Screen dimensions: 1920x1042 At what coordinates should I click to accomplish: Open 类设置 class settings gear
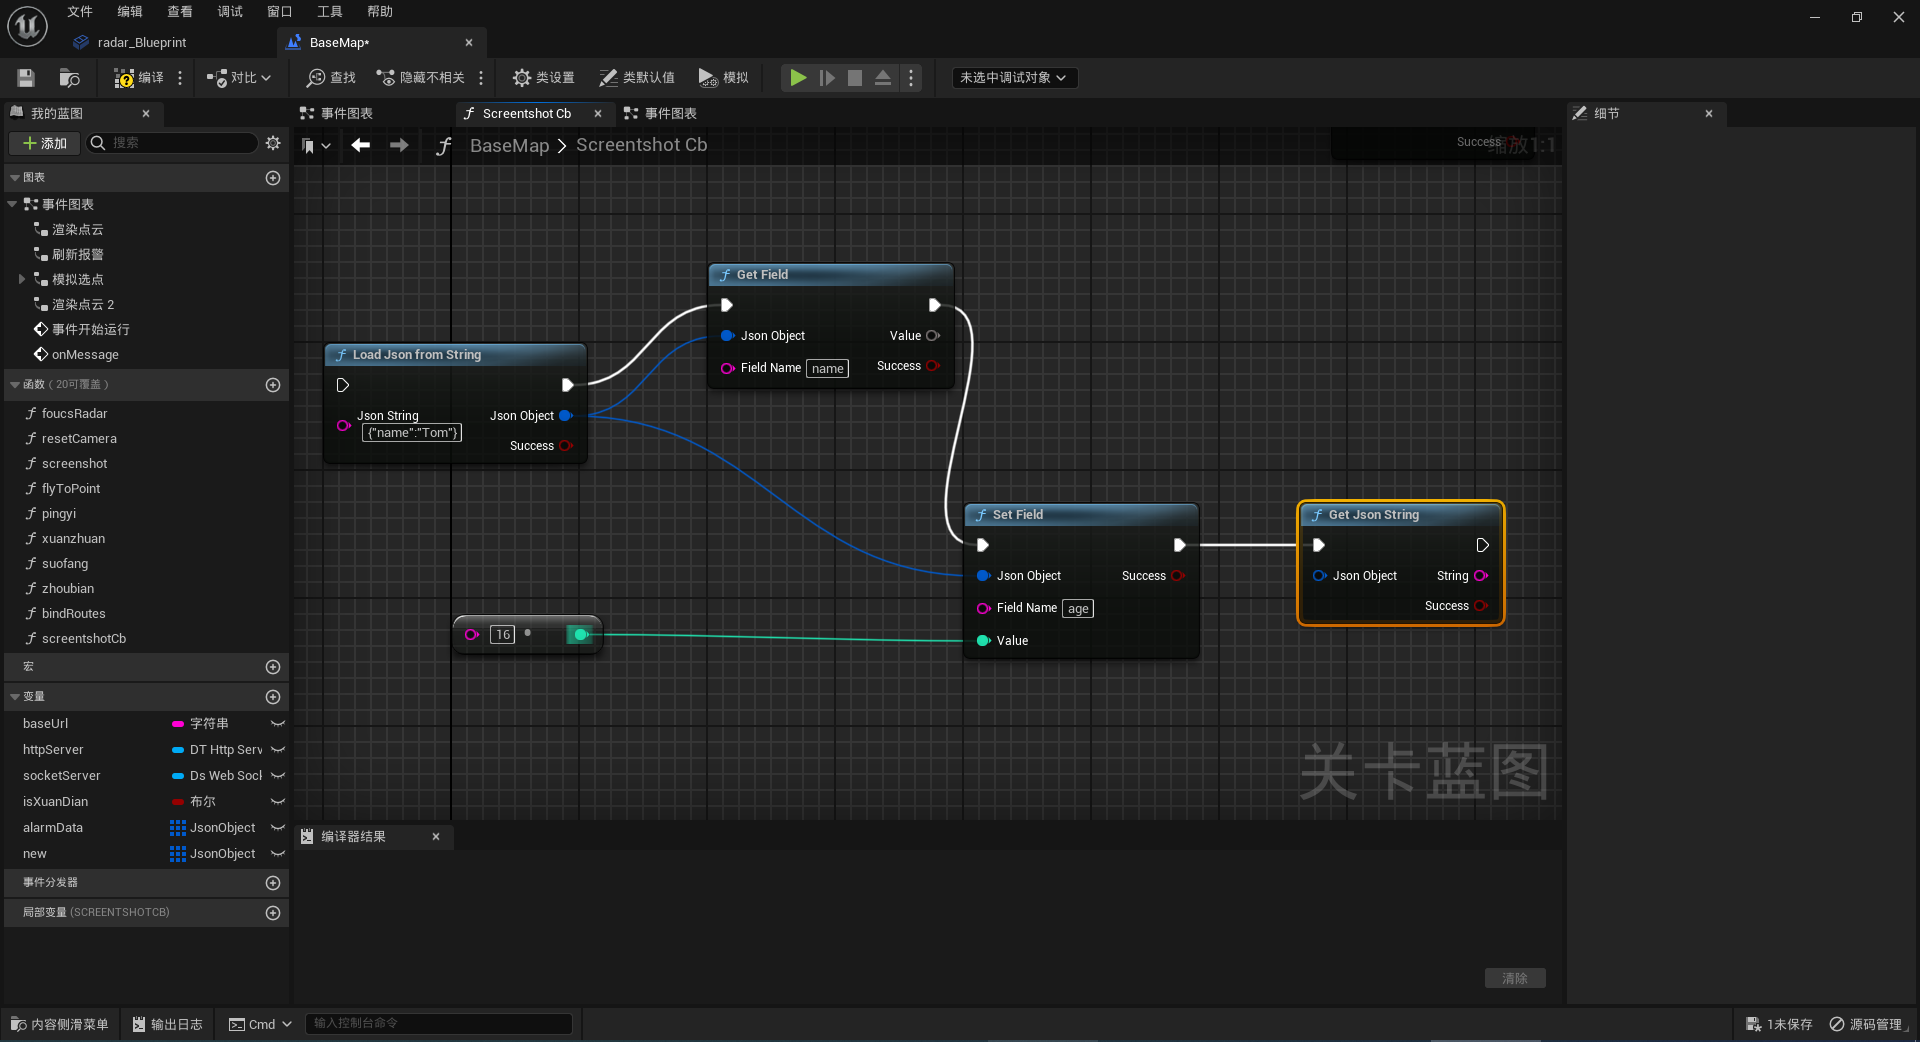click(543, 78)
